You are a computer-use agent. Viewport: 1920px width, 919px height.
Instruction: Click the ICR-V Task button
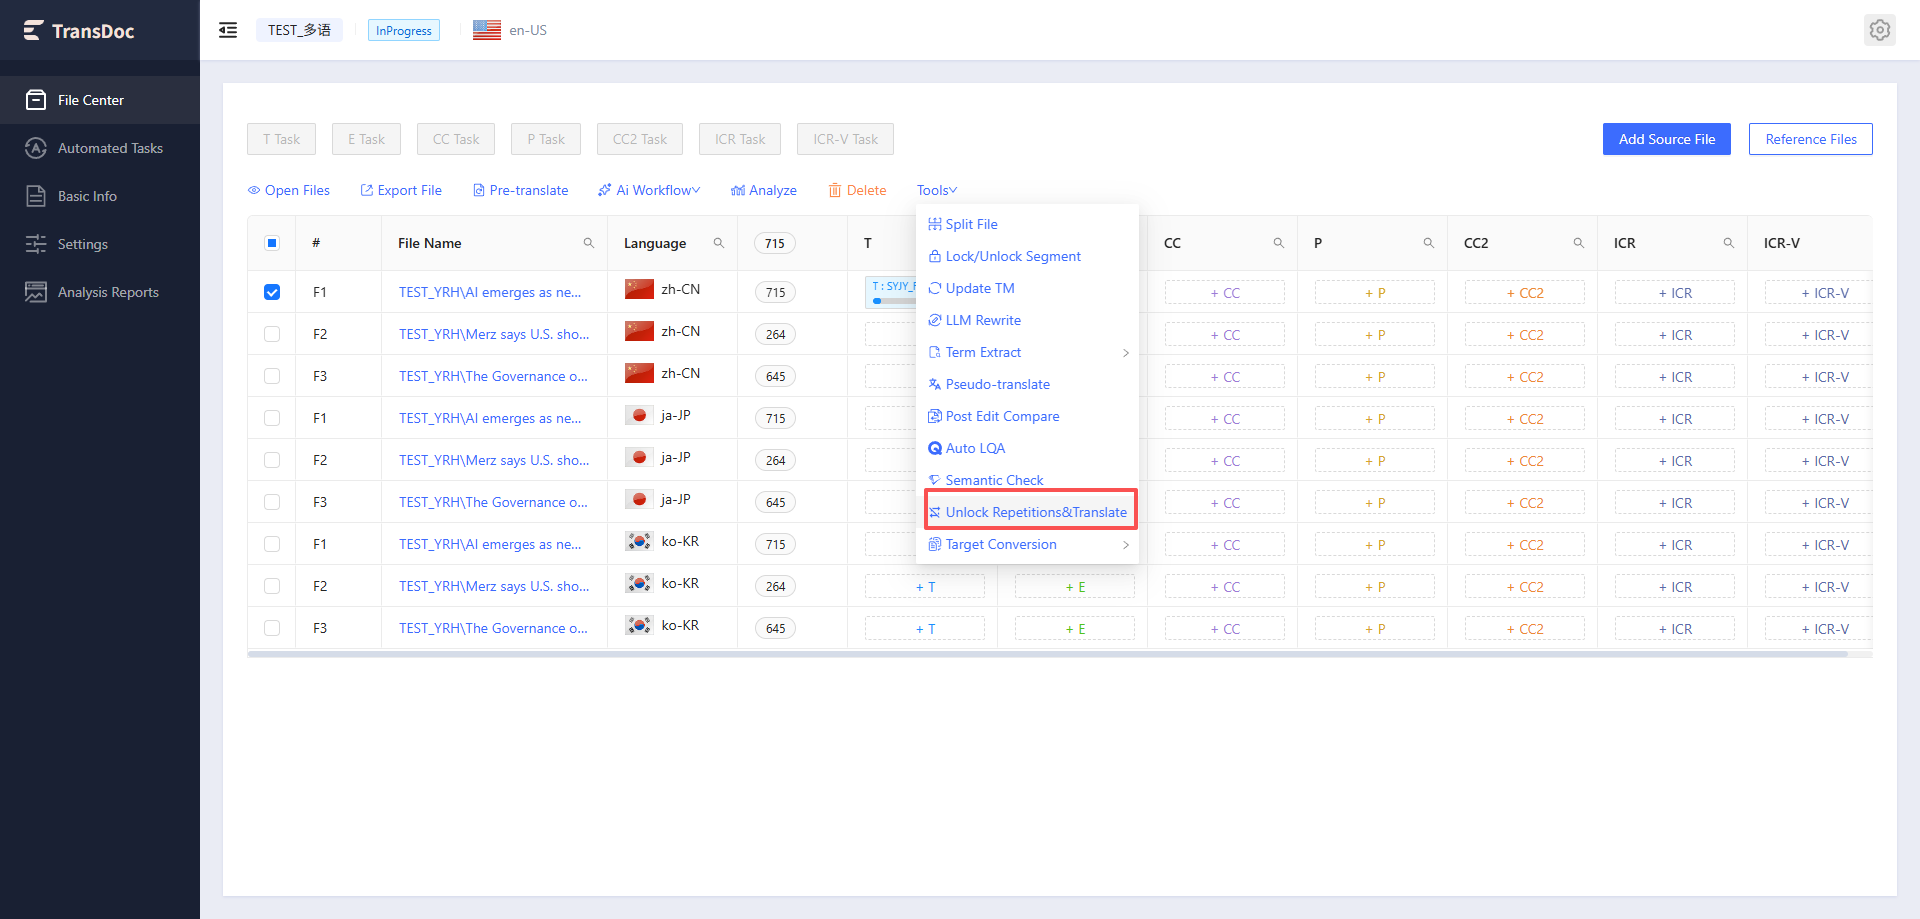point(845,139)
